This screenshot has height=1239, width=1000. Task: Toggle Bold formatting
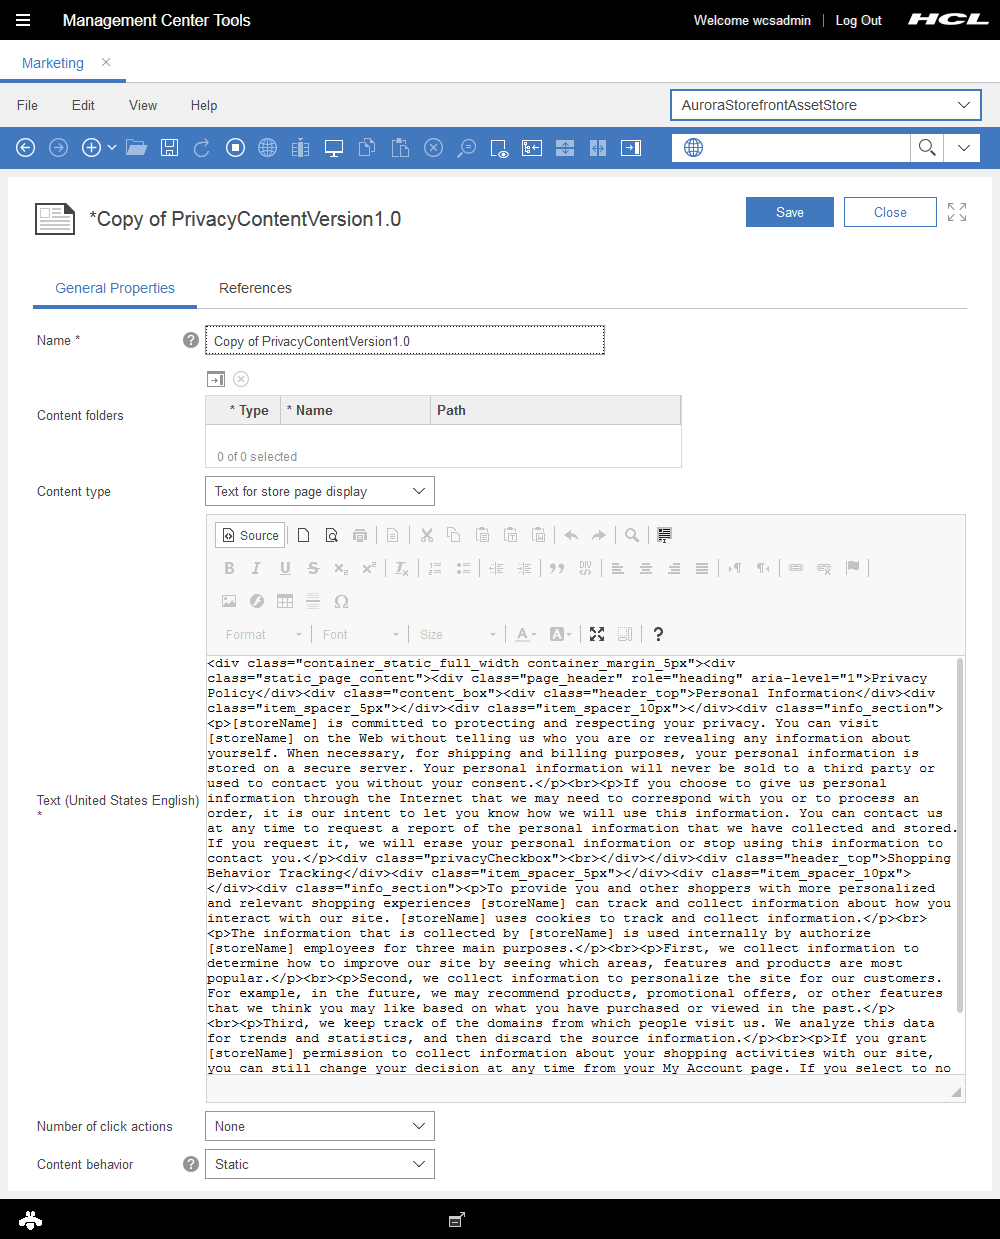(x=229, y=567)
